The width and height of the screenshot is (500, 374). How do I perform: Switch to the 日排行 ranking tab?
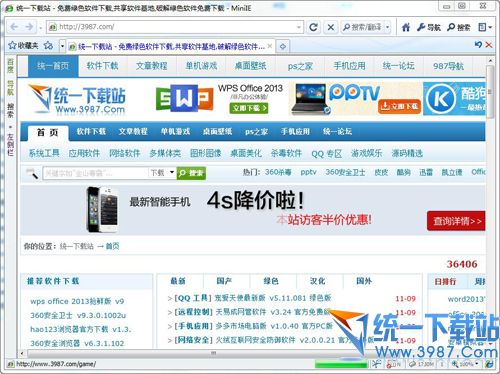(445, 281)
